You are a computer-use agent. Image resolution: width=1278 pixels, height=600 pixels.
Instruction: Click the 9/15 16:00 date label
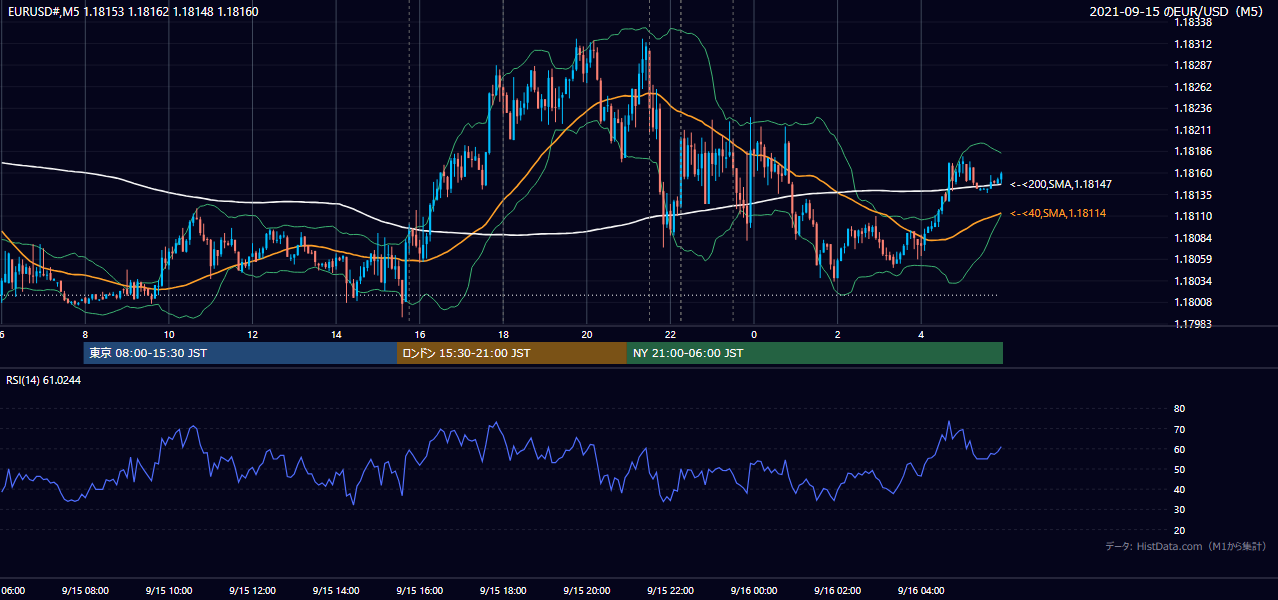(419, 591)
